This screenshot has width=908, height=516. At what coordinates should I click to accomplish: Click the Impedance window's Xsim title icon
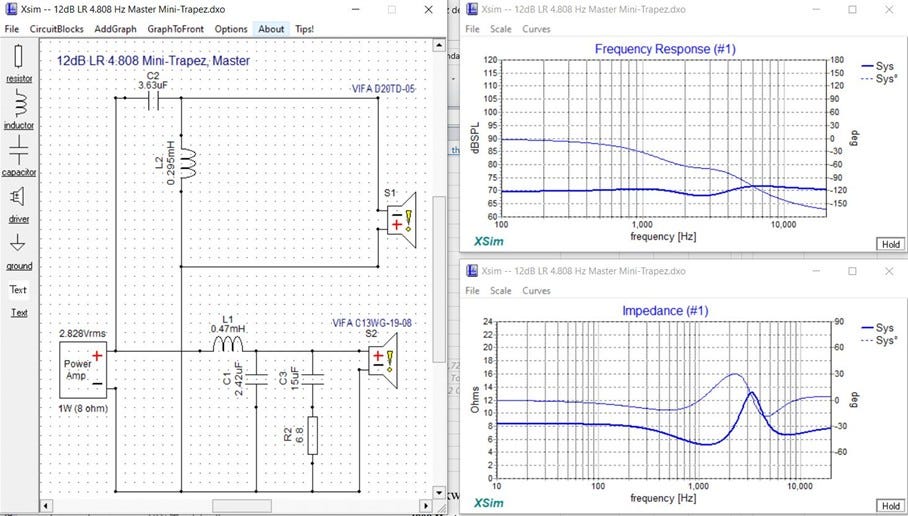[473, 271]
